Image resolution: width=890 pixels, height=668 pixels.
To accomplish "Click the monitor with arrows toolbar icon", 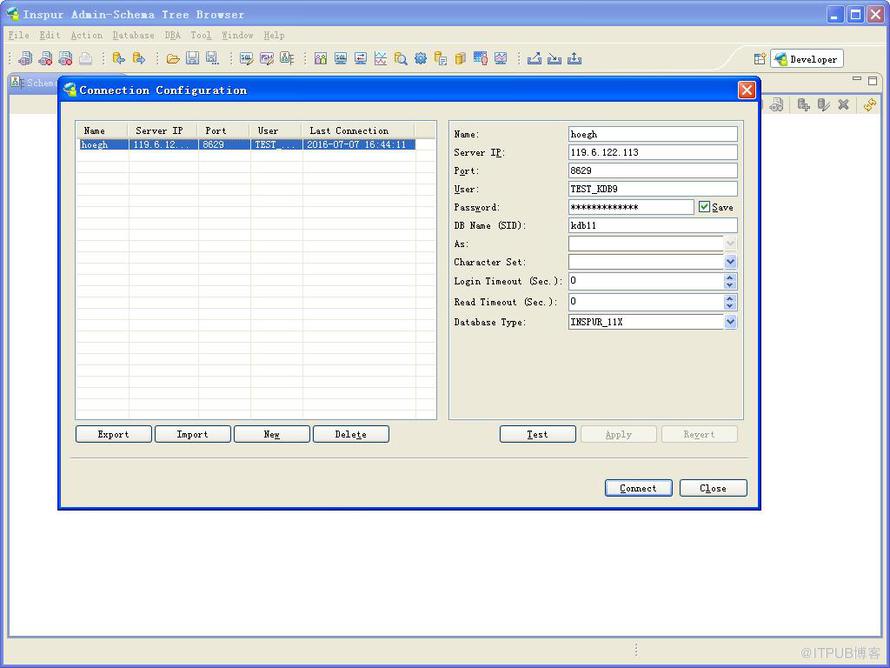I will click(360, 58).
